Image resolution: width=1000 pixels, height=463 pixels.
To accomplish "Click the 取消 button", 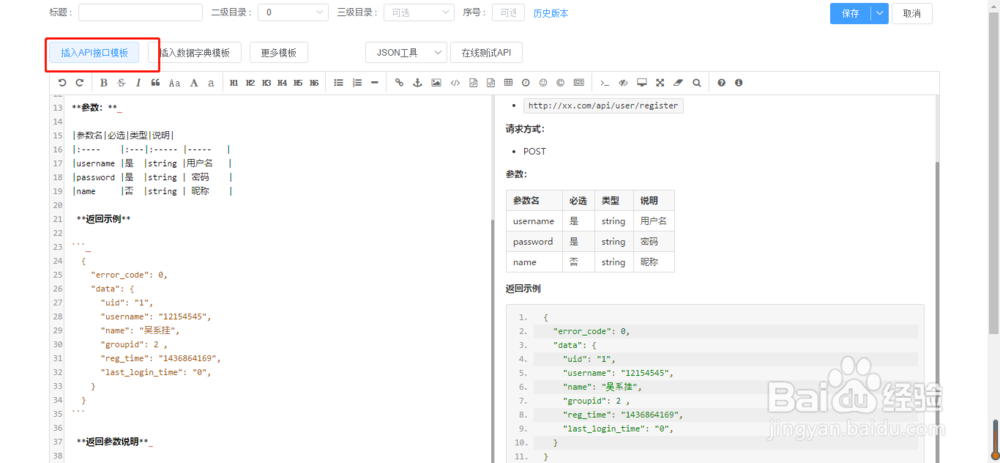I will [912, 13].
